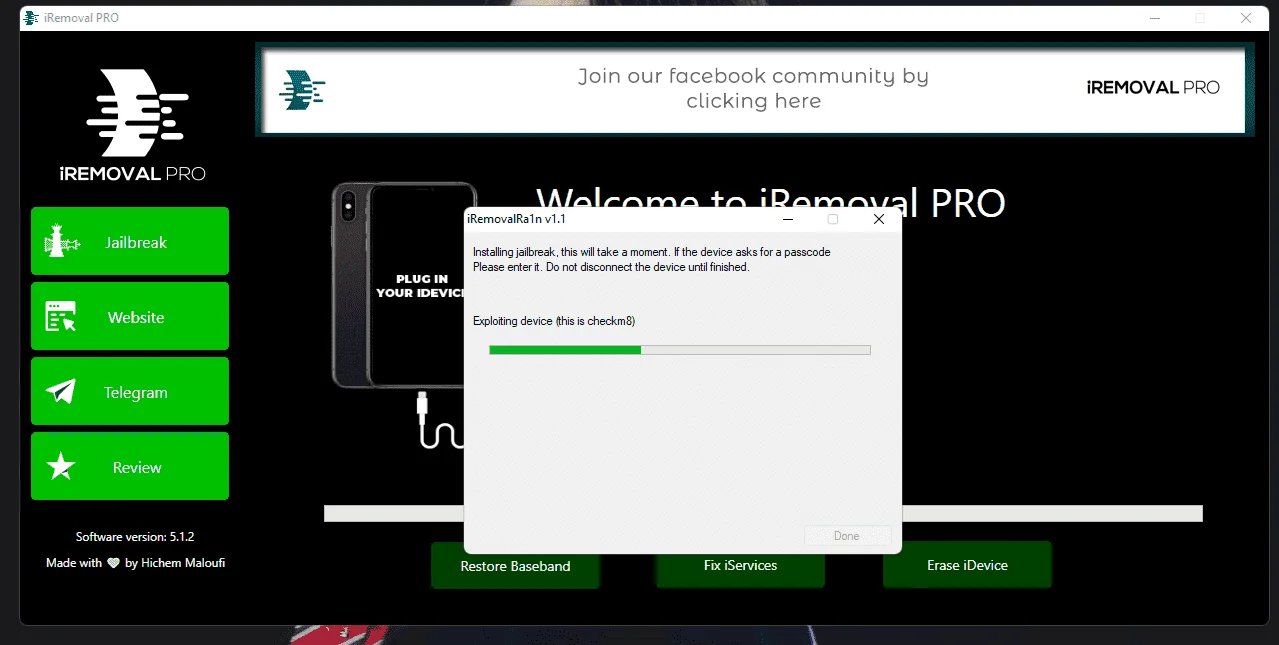Click the iREMOVAL PRO text in banner
The image size is (1279, 645).
tap(1153, 87)
